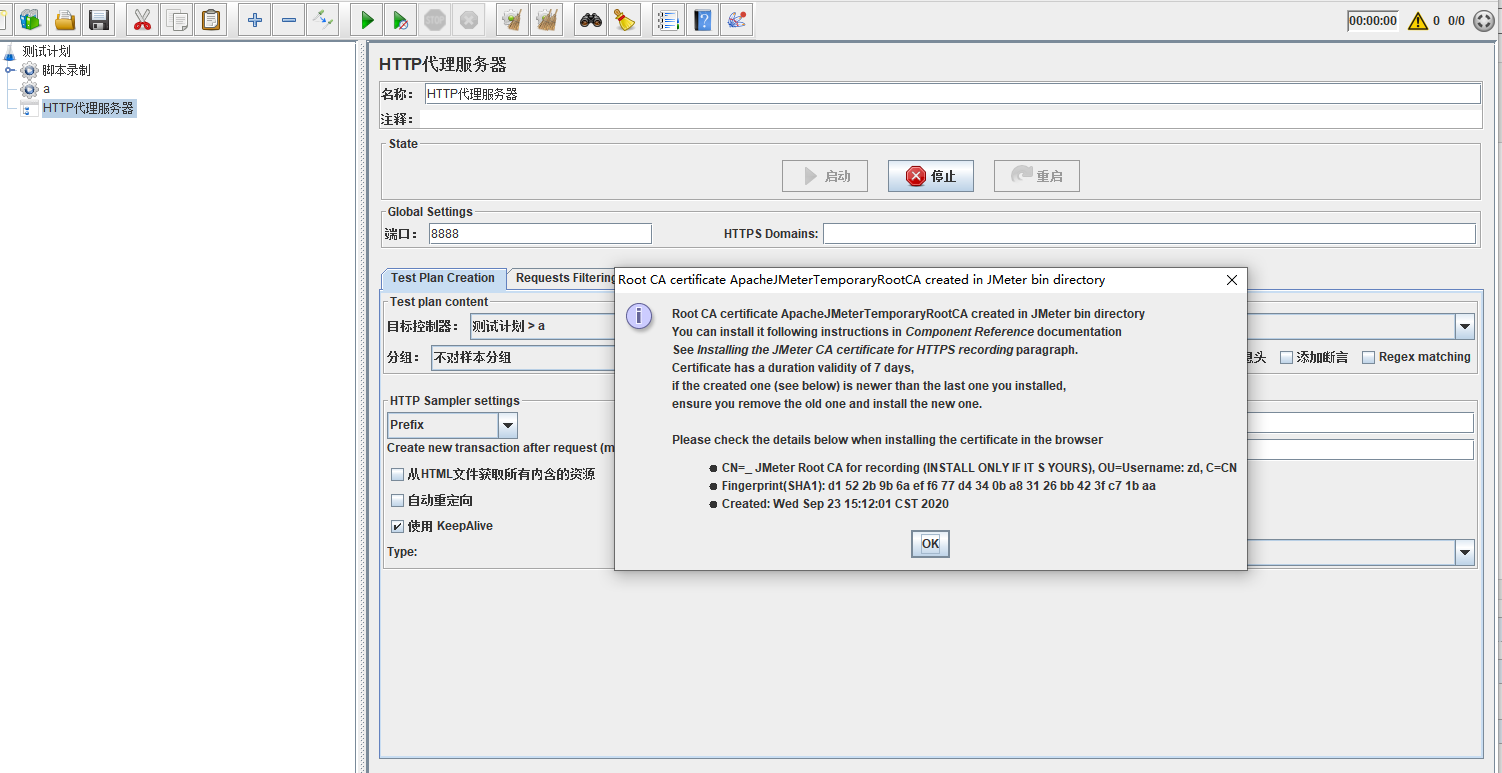
Task: Click the feather icon after Help
Action: point(737,19)
